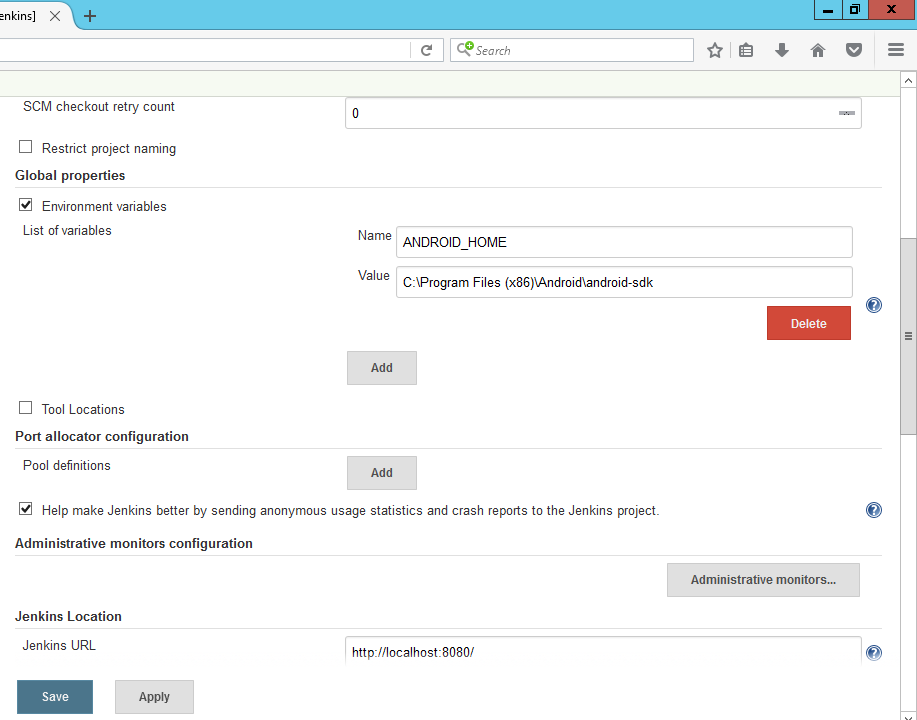917x720 pixels.
Task: Open help for environment variables entry
Action: pos(874,305)
